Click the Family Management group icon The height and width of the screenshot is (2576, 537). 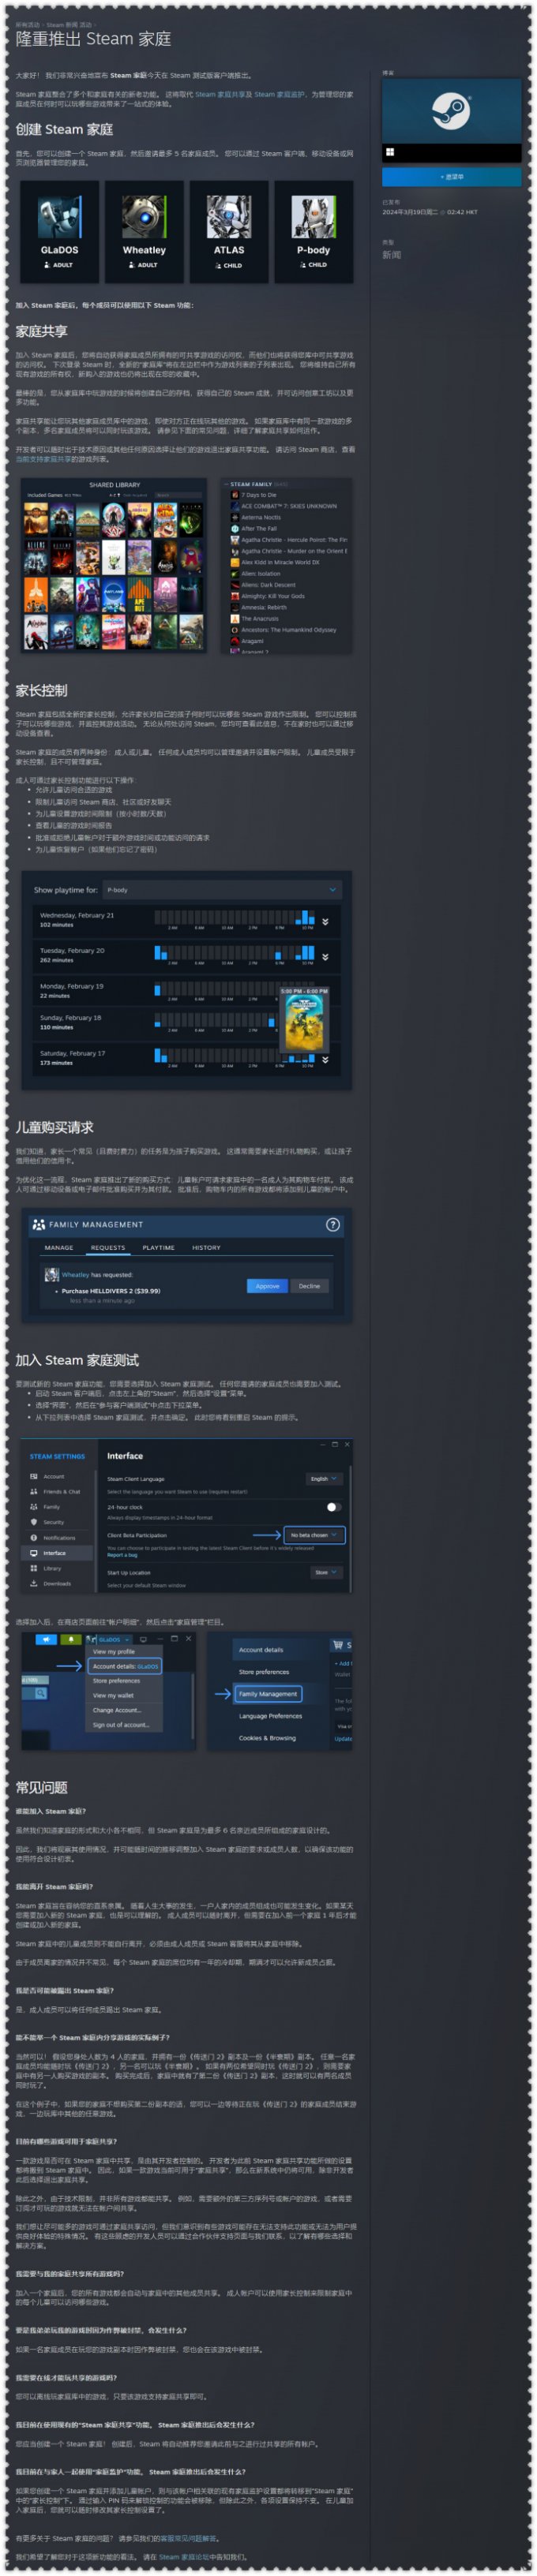tap(39, 1224)
